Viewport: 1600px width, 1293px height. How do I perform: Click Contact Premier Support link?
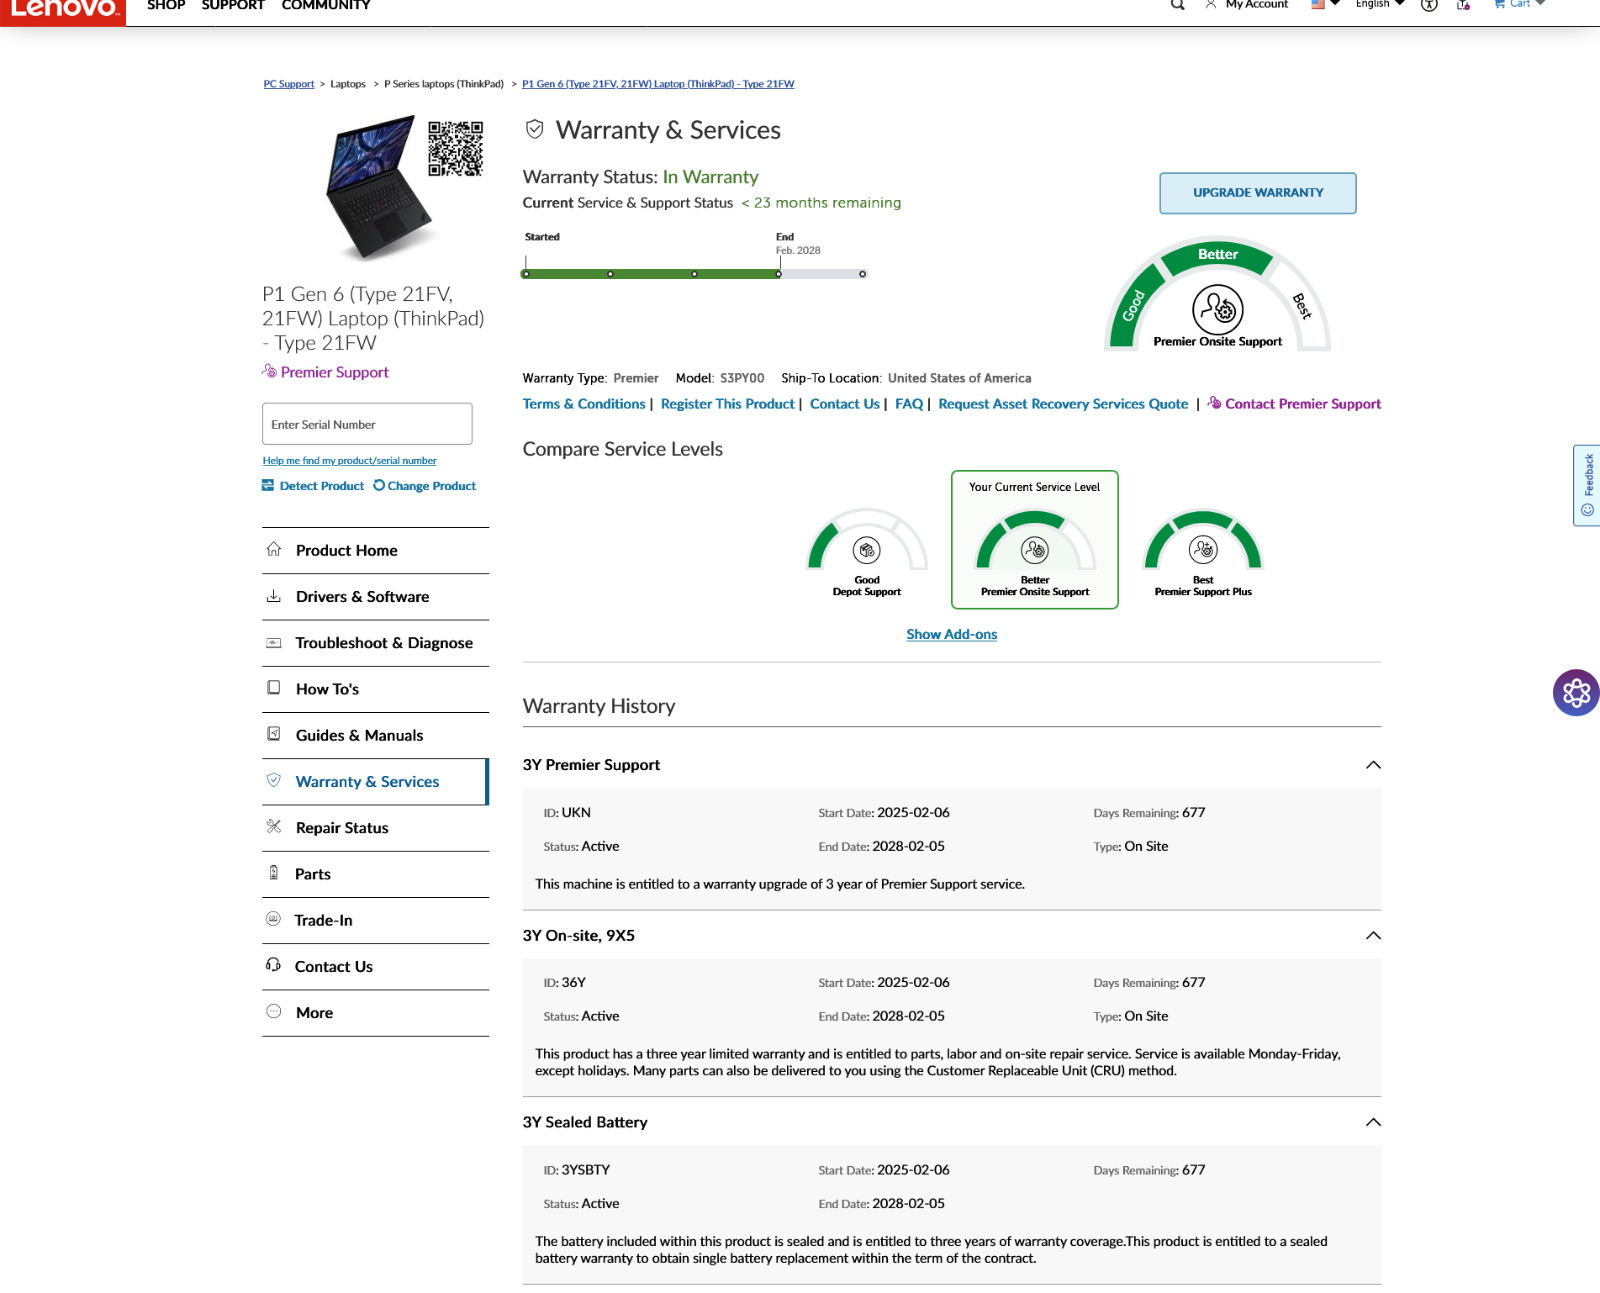[1294, 404]
